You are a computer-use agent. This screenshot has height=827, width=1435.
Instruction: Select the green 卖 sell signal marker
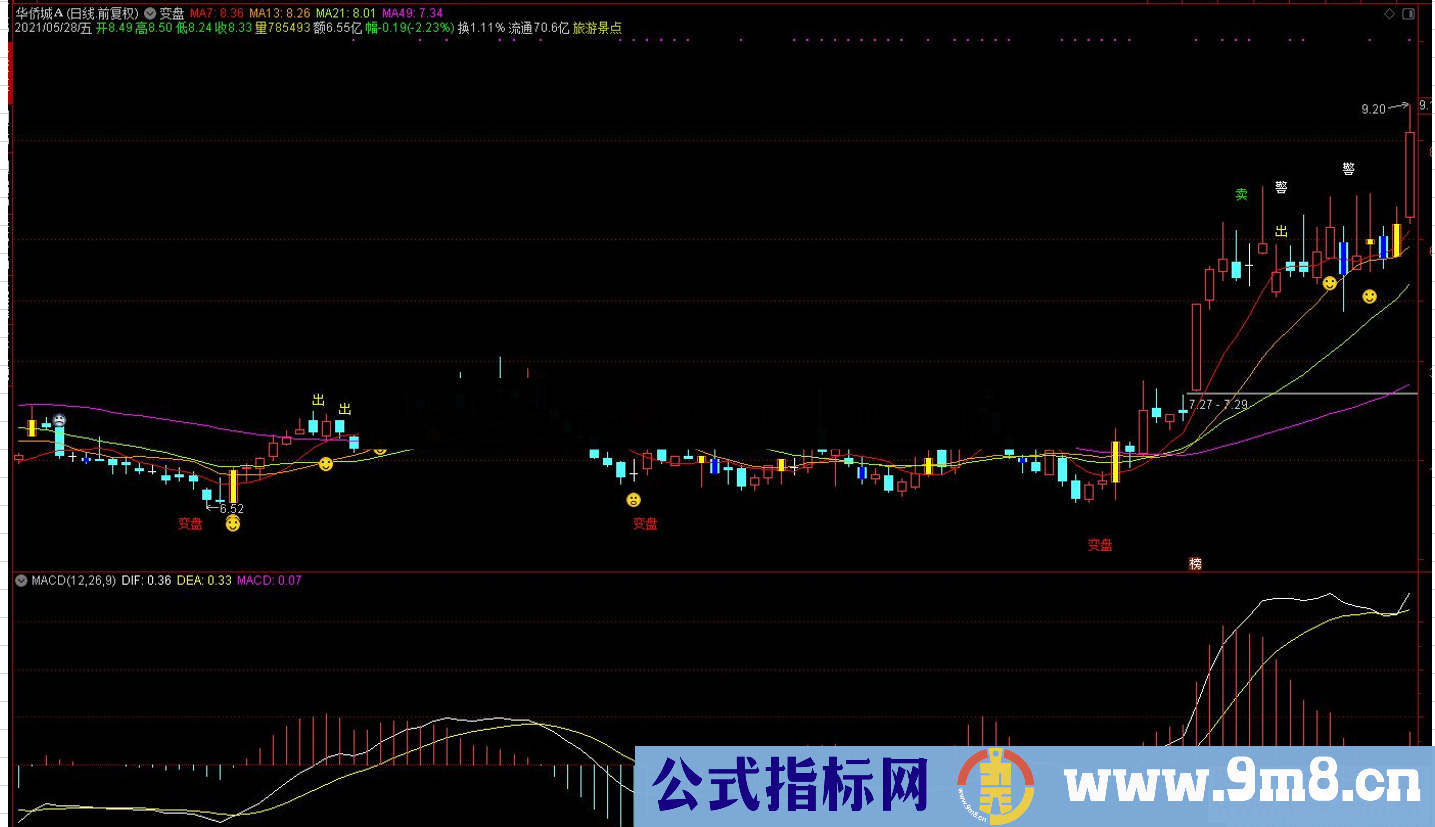point(1241,195)
